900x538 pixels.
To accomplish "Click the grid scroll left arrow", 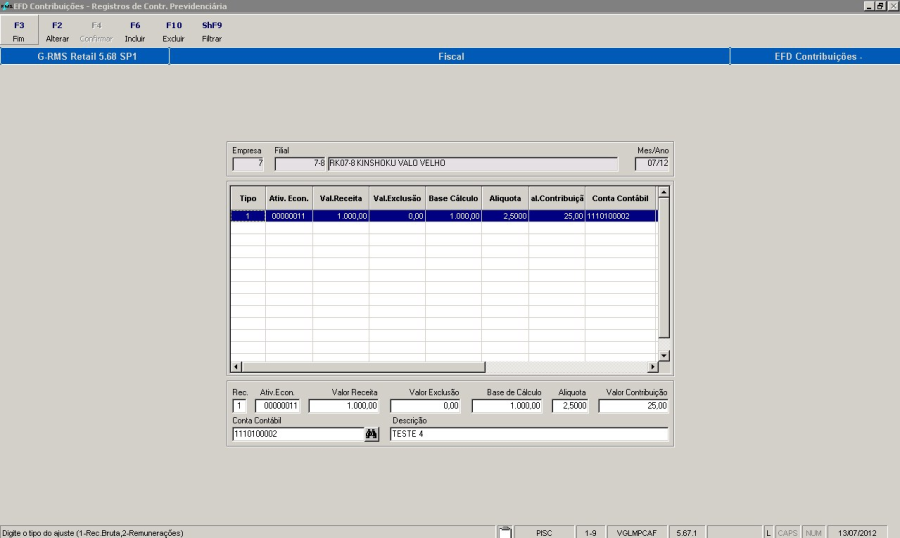I will click(x=236, y=366).
